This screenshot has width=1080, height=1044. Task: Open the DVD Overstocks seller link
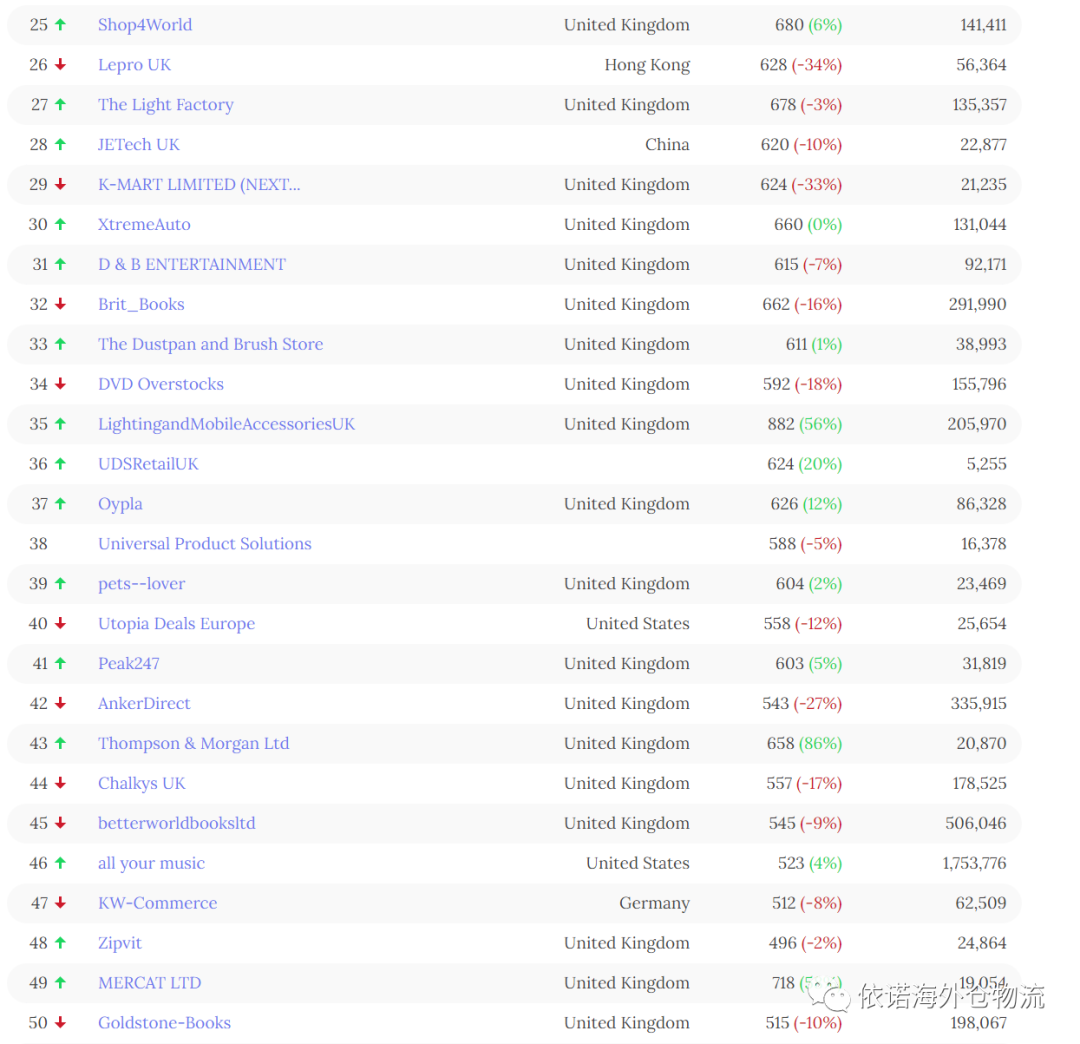[x=160, y=384]
